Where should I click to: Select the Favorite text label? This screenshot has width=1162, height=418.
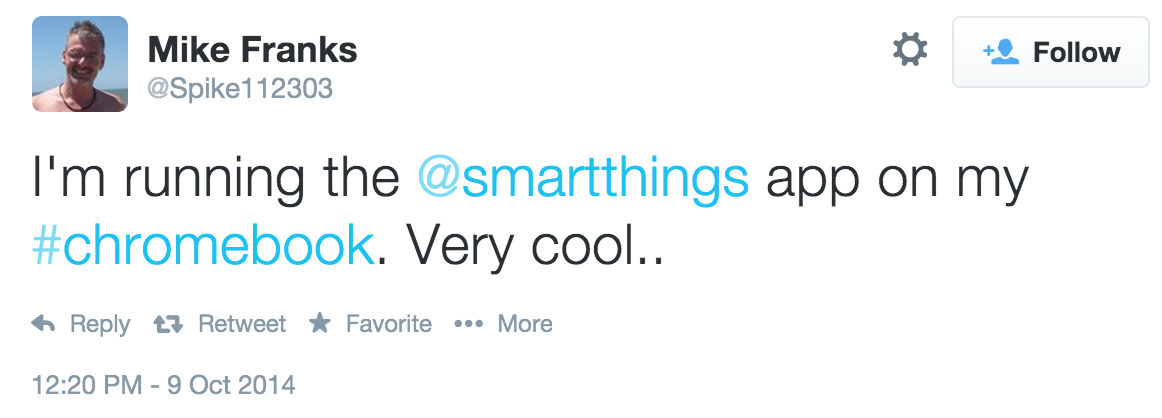coord(389,324)
